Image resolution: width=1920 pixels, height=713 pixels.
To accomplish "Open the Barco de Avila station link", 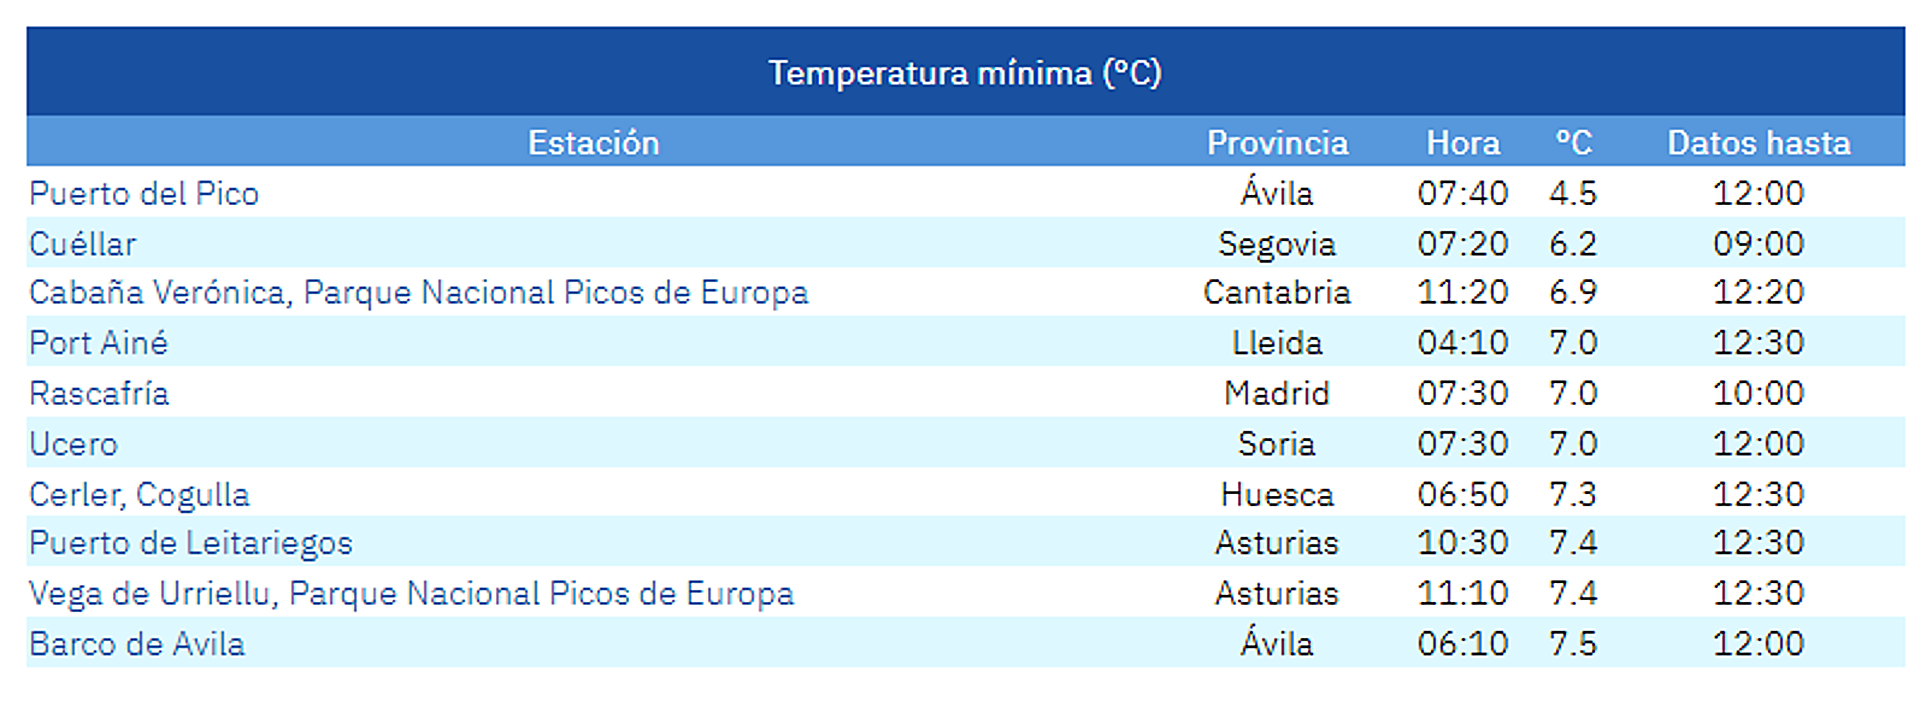I will [137, 644].
